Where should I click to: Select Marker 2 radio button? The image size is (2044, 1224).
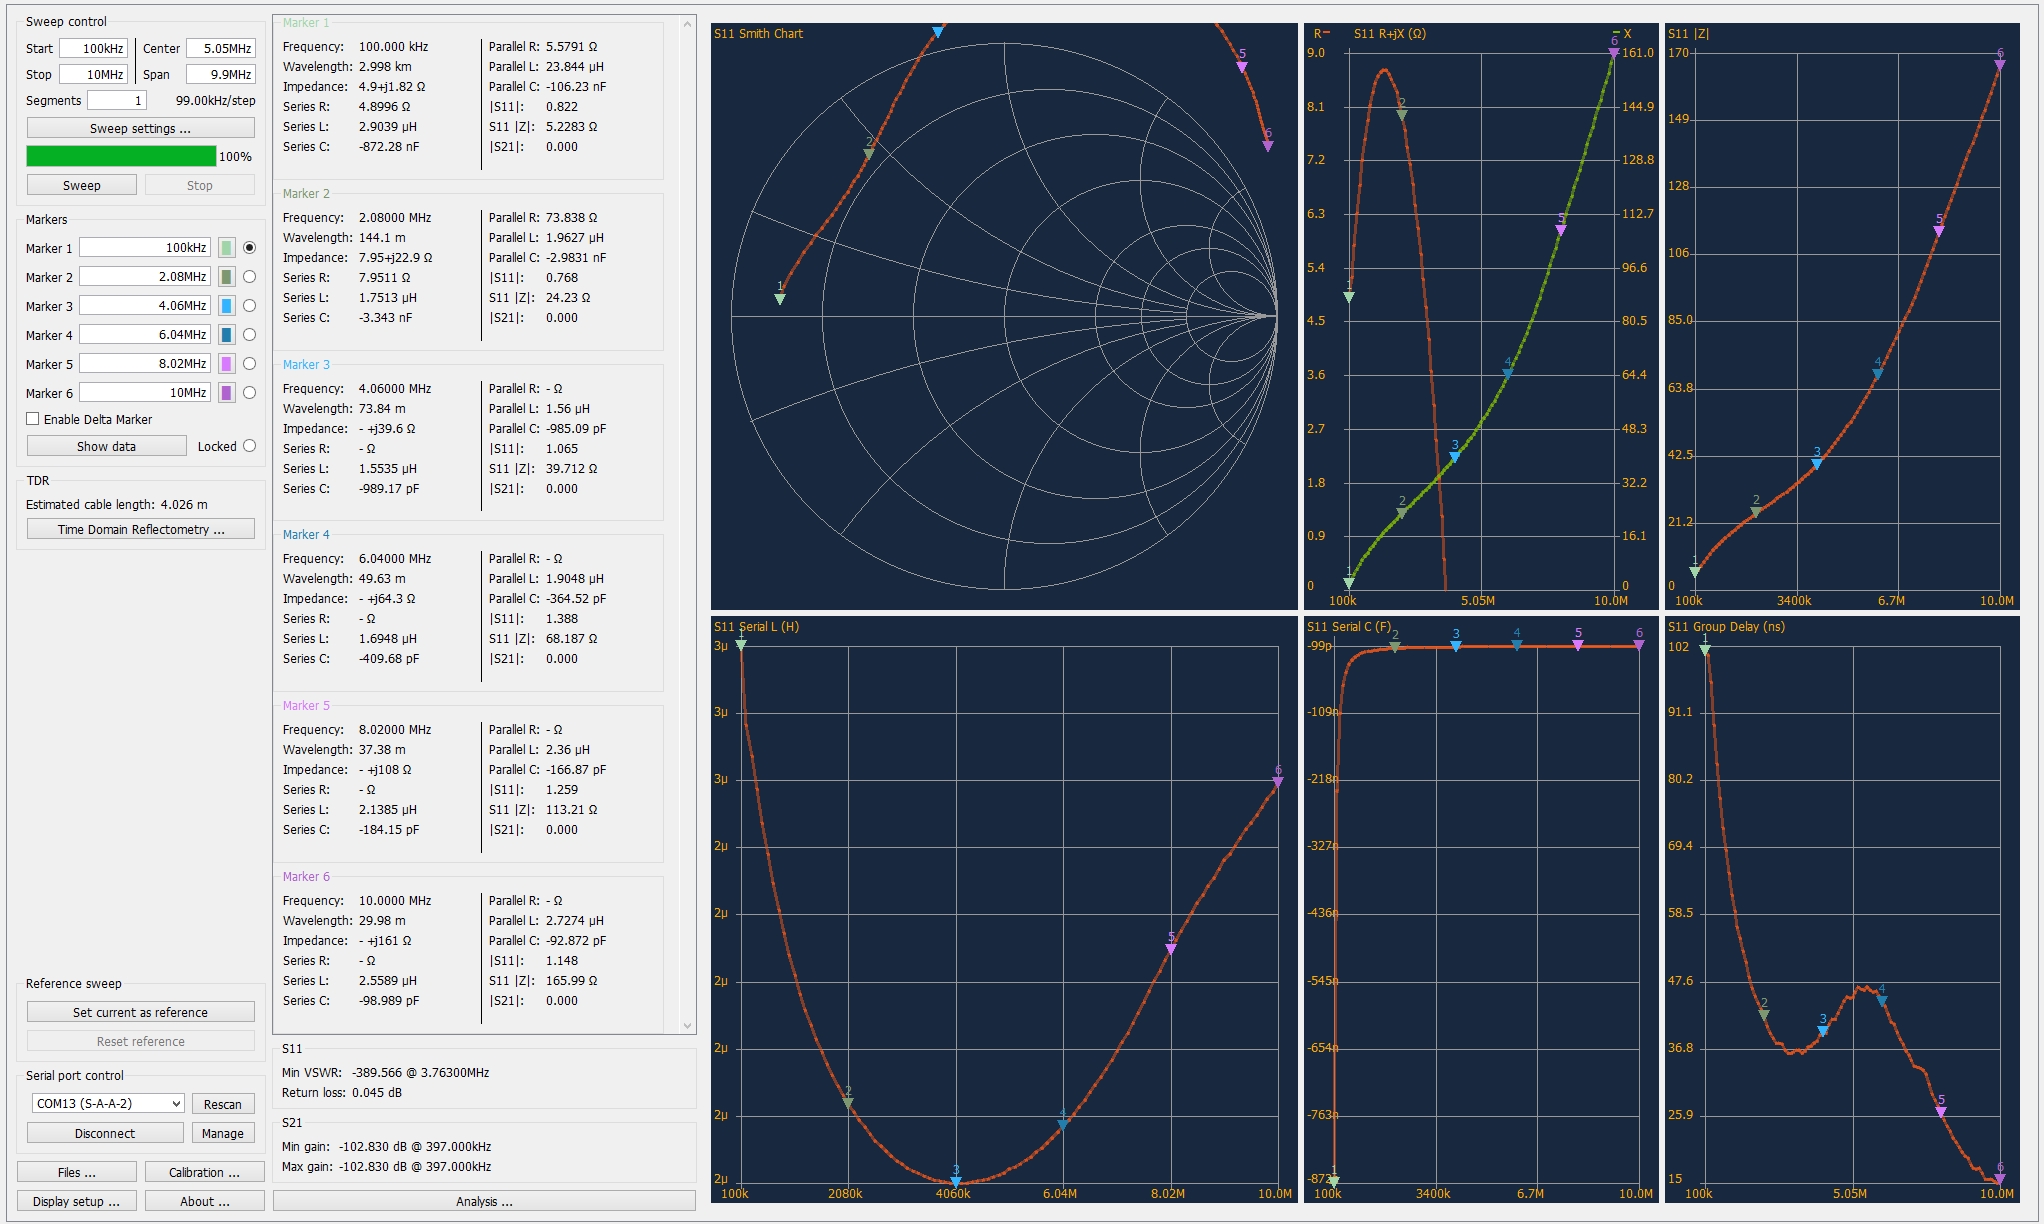[250, 276]
